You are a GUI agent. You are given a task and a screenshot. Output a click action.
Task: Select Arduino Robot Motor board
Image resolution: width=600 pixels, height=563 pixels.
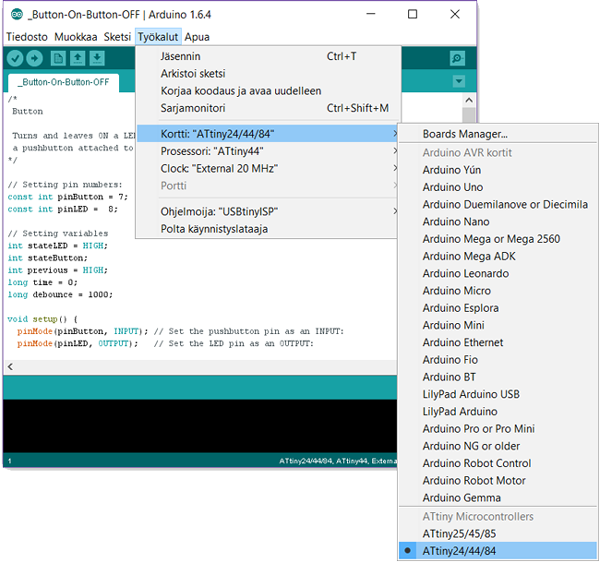pos(498,480)
